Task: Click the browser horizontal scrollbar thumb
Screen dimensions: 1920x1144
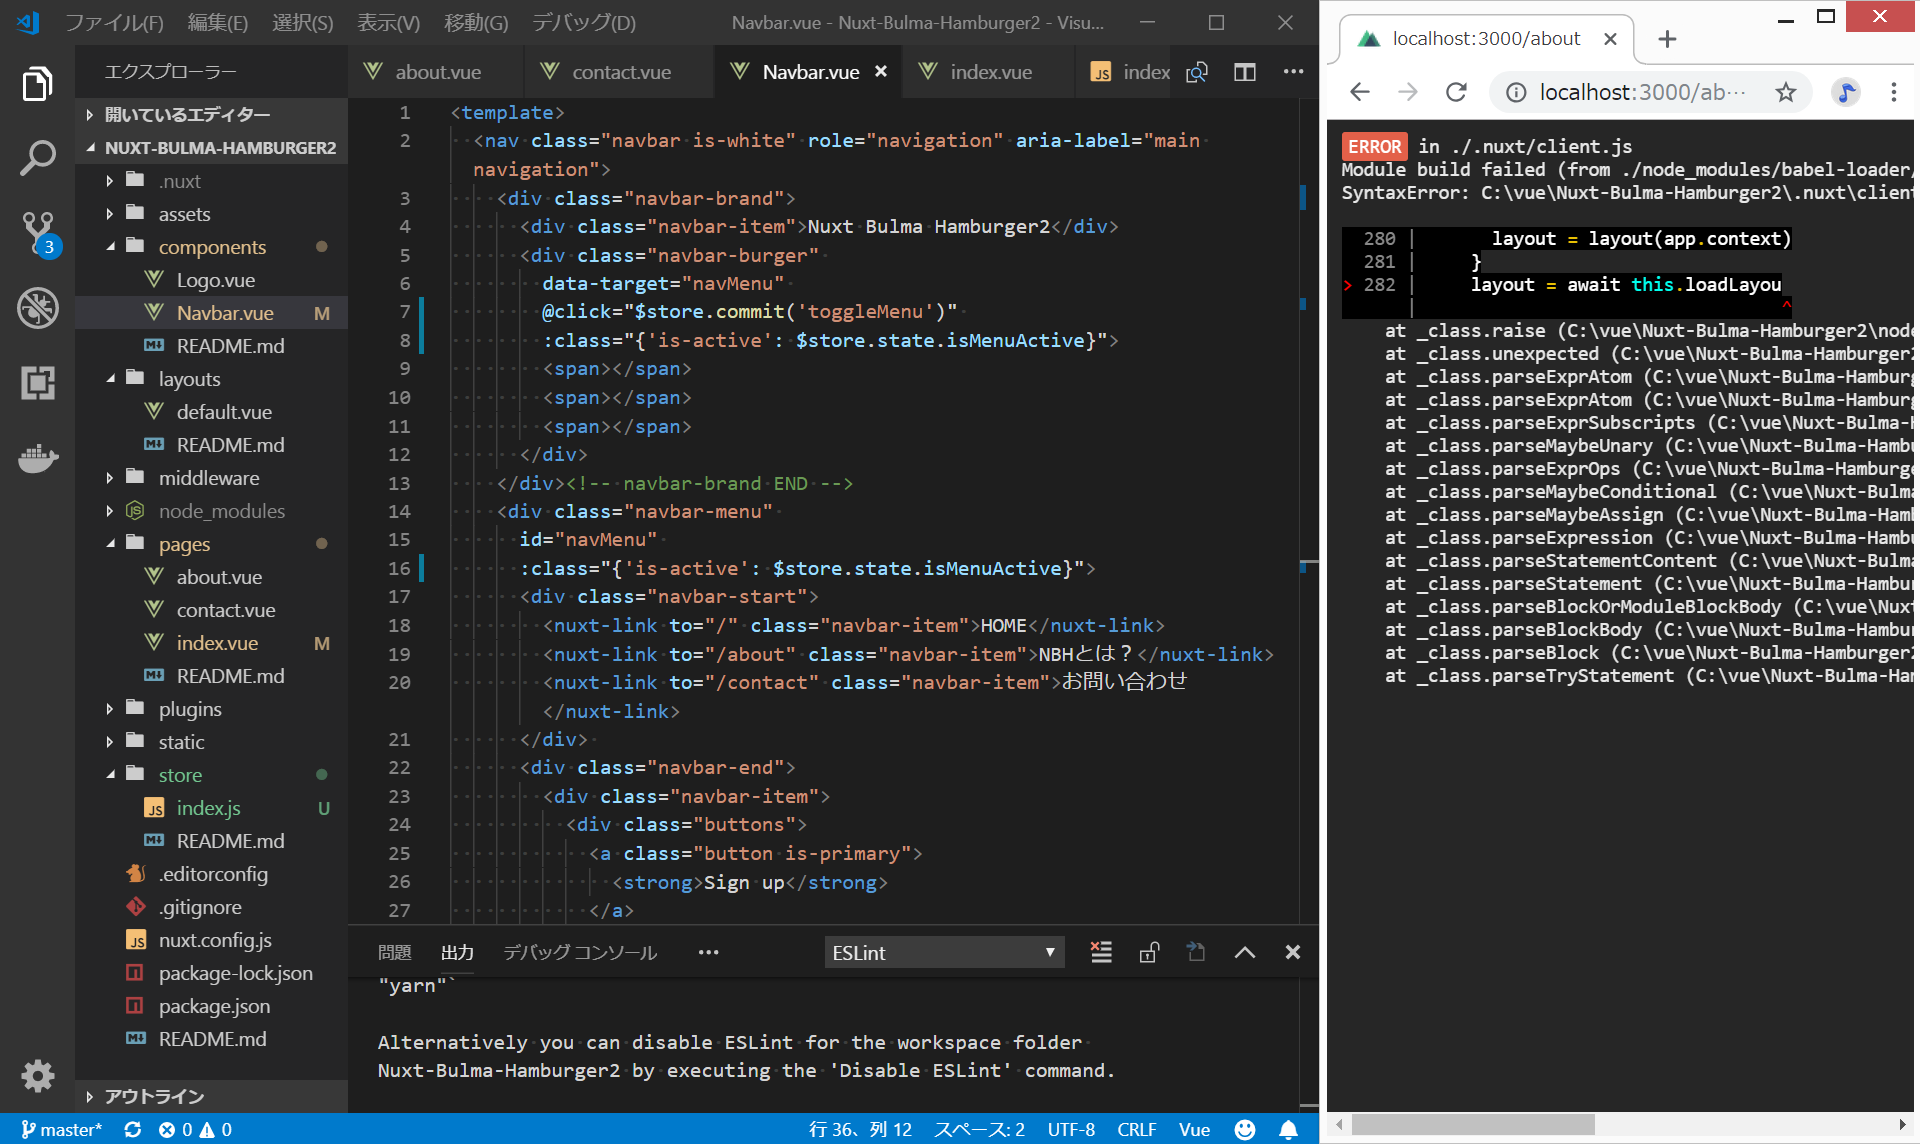Action: point(1472,1125)
